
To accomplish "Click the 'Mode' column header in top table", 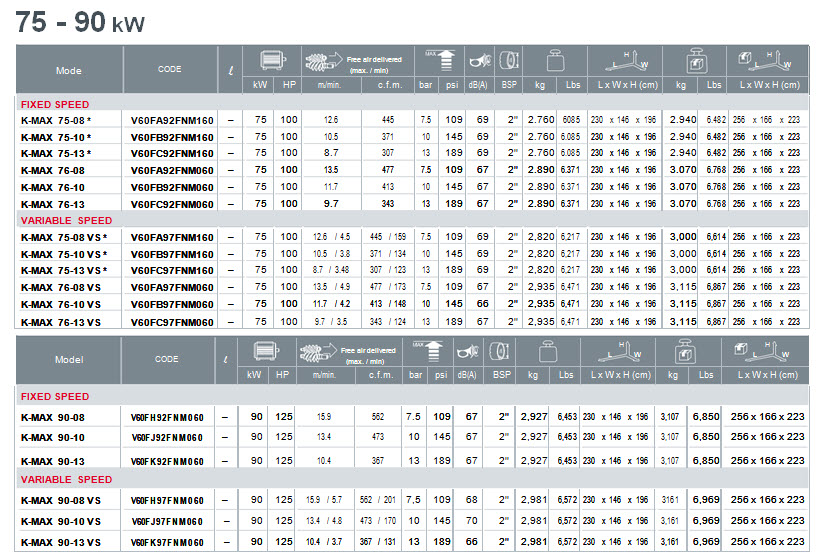I will (x=69, y=70).
